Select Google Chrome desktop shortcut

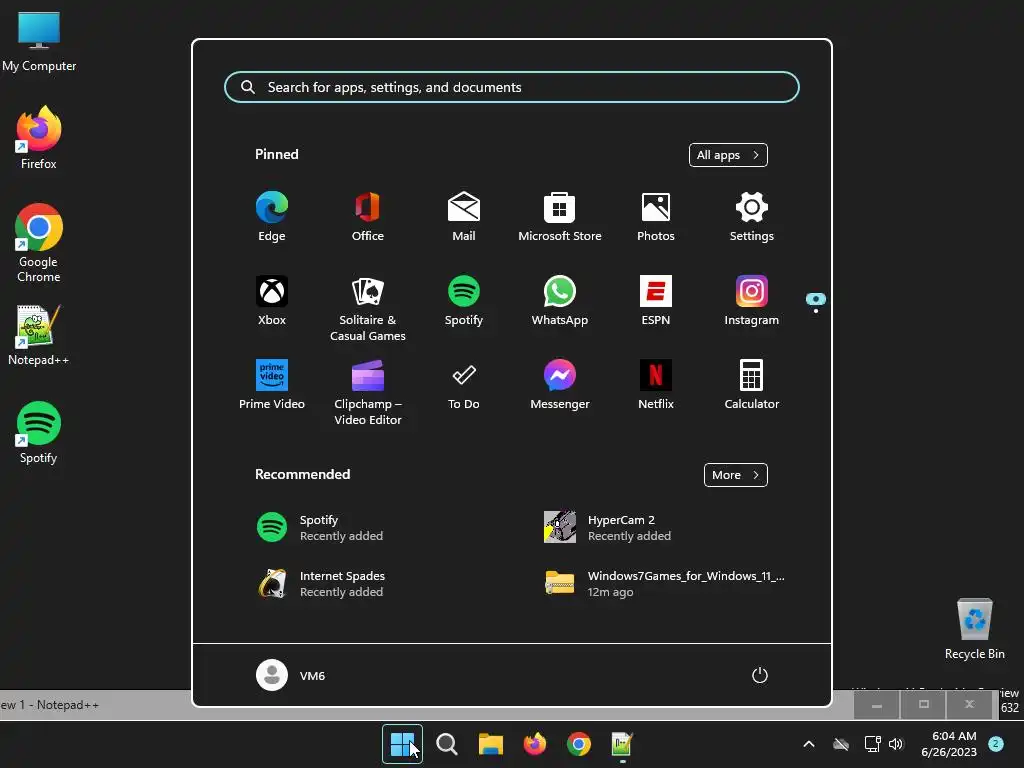coord(39,243)
